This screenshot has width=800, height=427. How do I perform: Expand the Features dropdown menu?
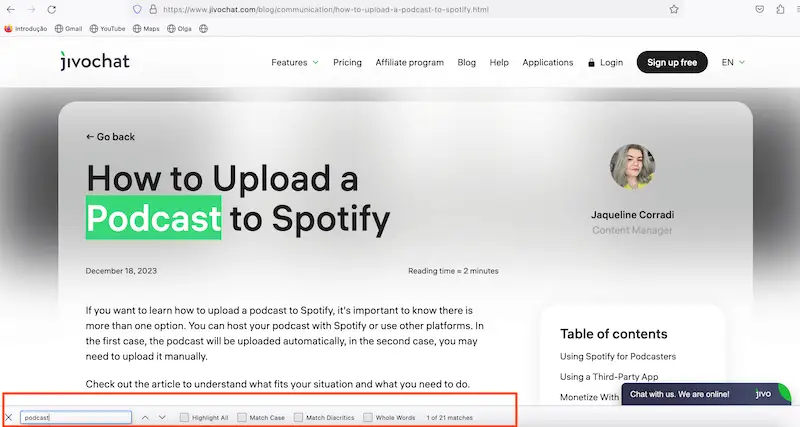(295, 62)
